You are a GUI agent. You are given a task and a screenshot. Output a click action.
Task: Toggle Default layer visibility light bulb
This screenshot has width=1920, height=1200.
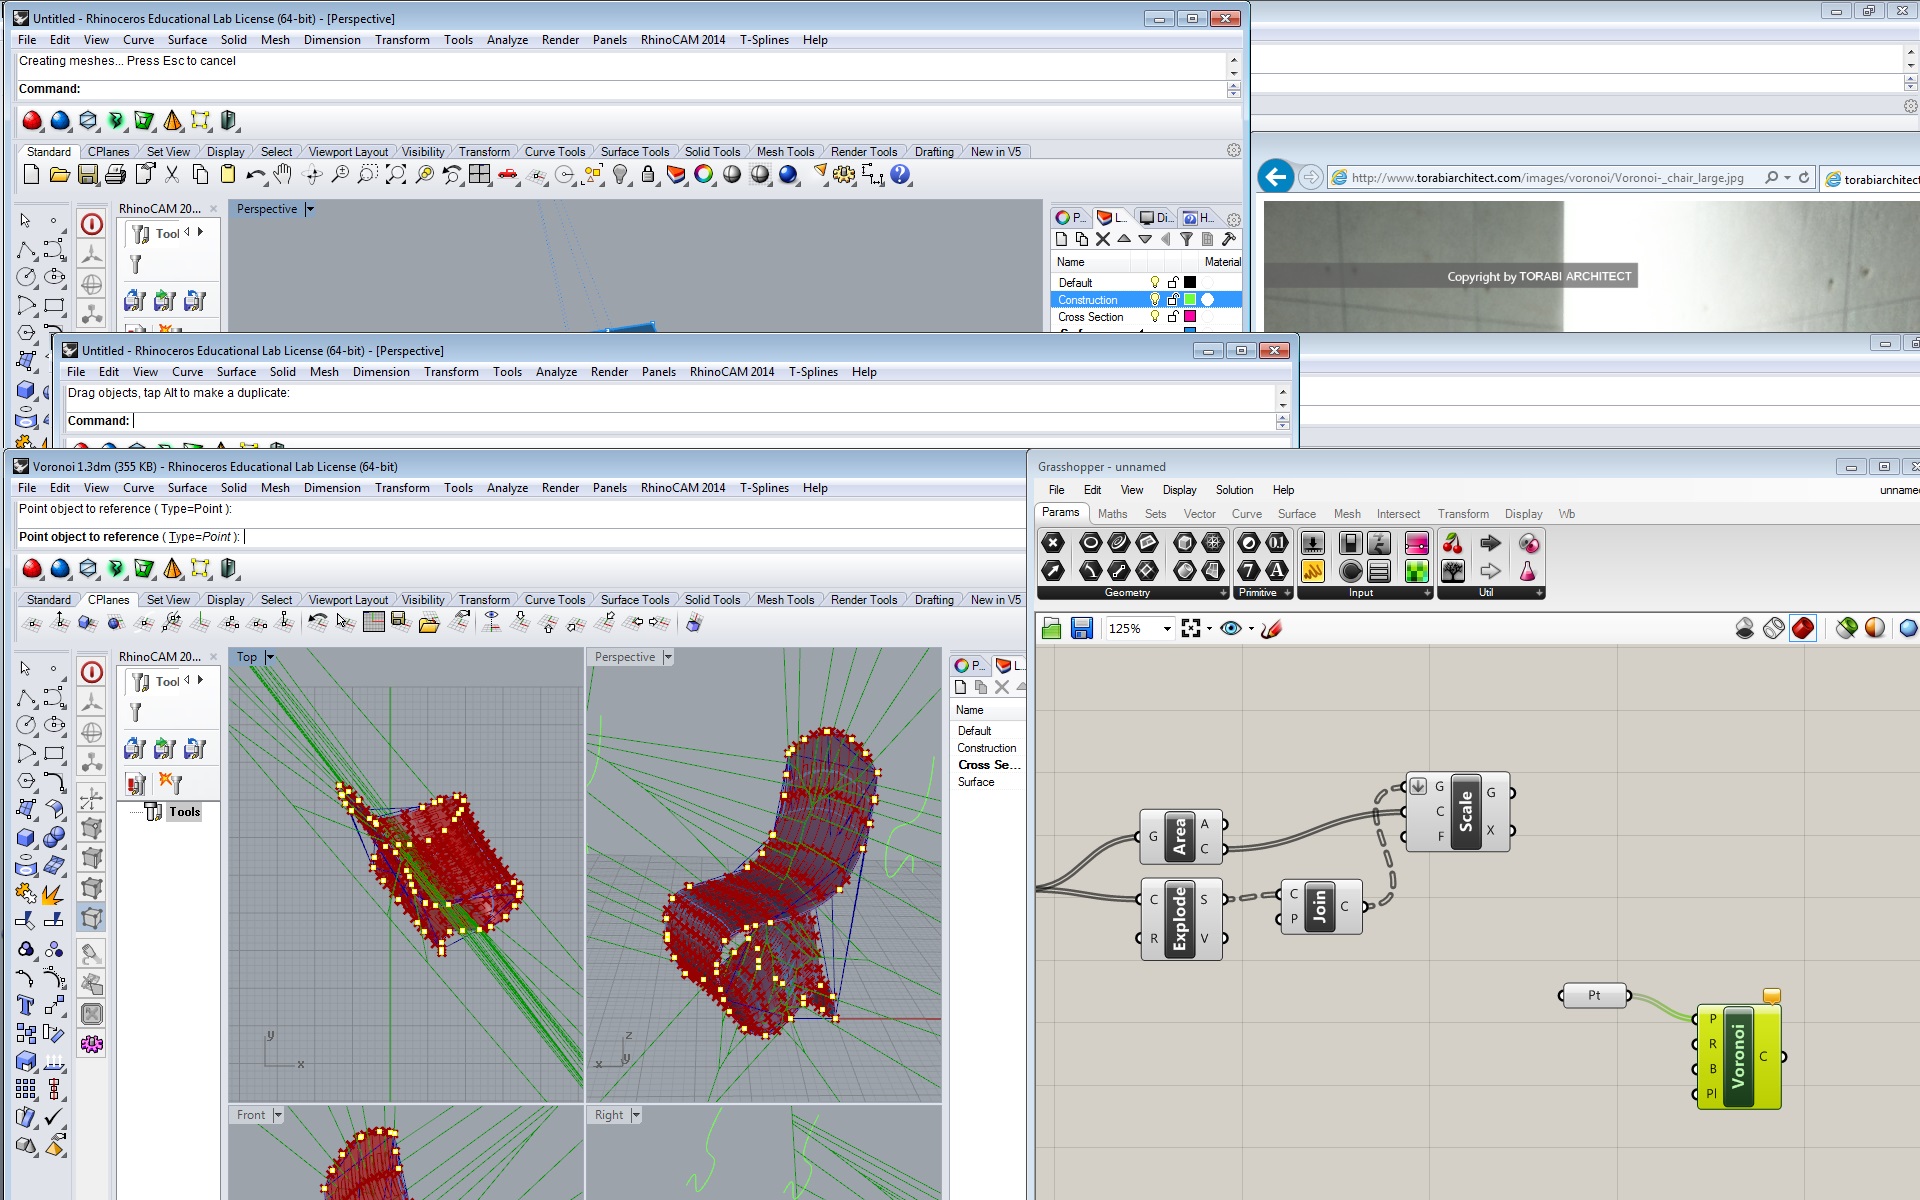click(1155, 283)
